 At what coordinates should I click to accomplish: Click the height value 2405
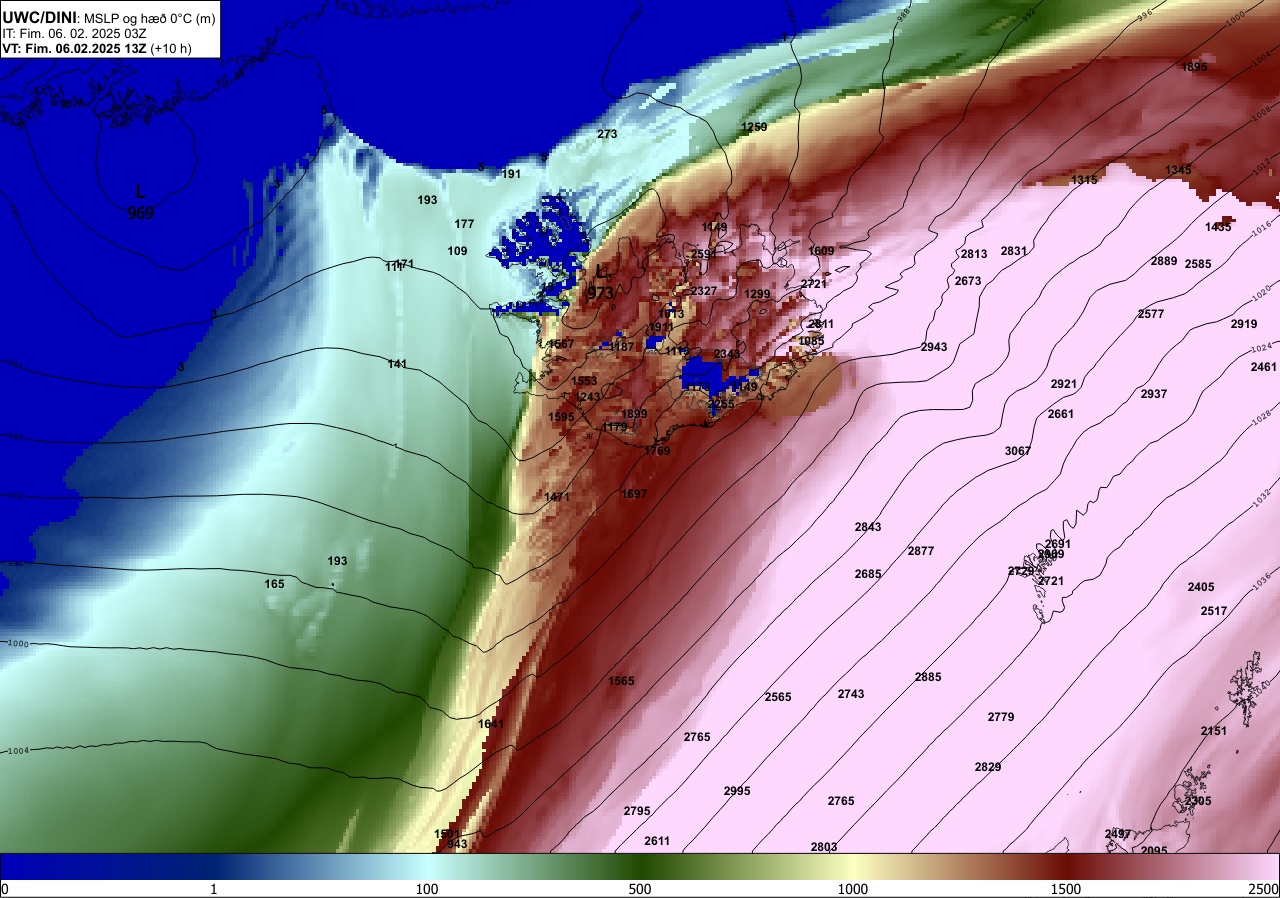pyautogui.click(x=1200, y=587)
